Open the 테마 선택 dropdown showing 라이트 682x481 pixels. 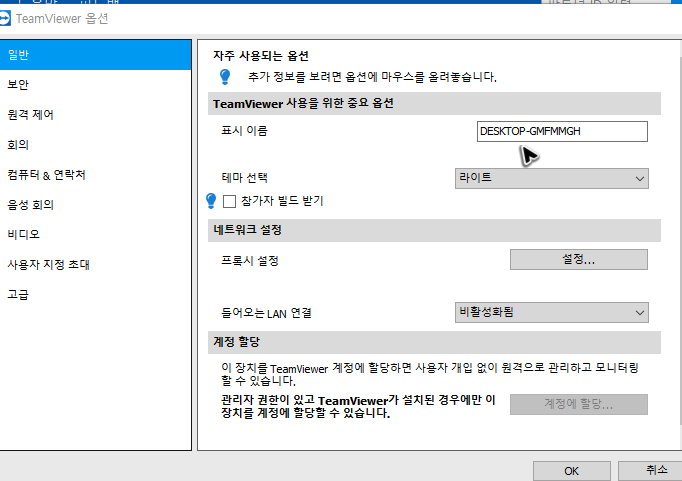click(x=552, y=178)
